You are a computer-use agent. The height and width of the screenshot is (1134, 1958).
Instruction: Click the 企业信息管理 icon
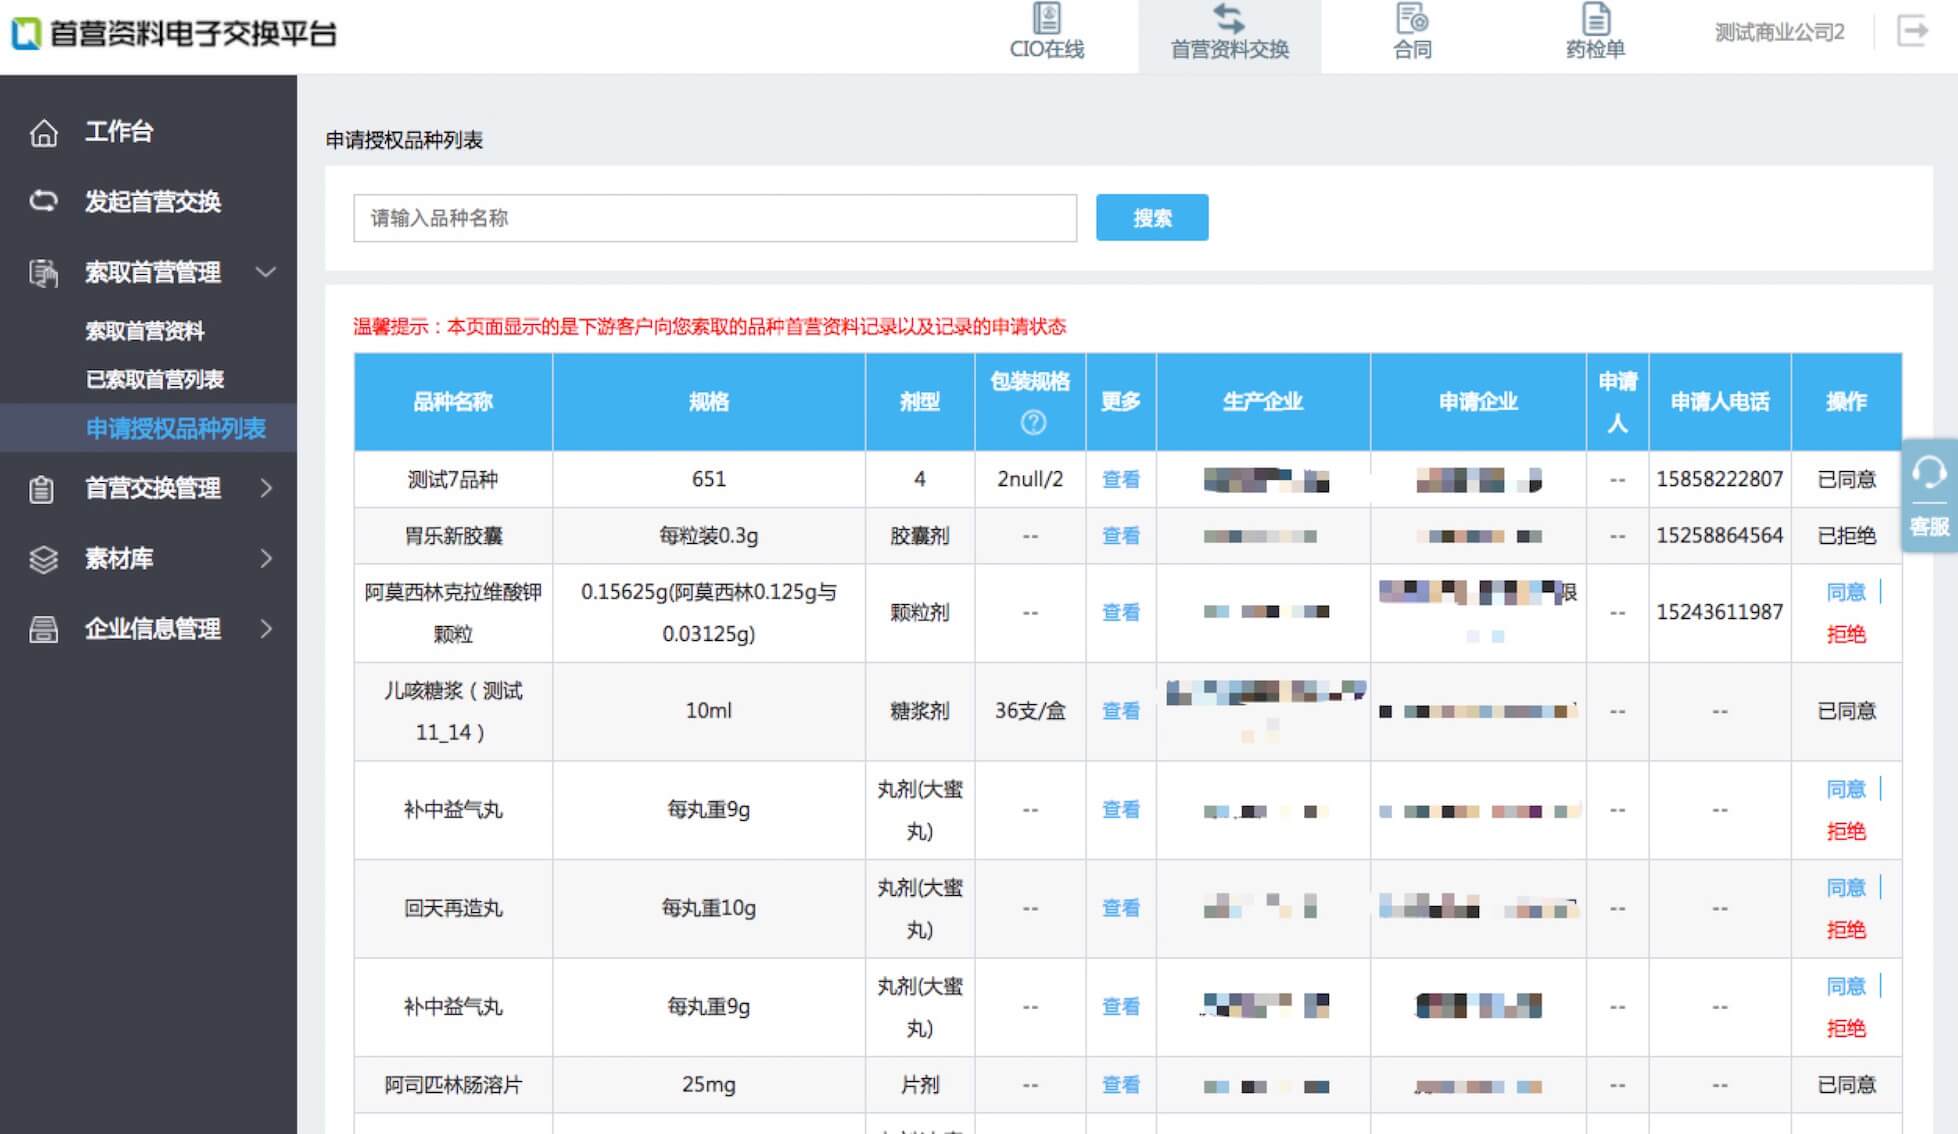click(x=43, y=629)
